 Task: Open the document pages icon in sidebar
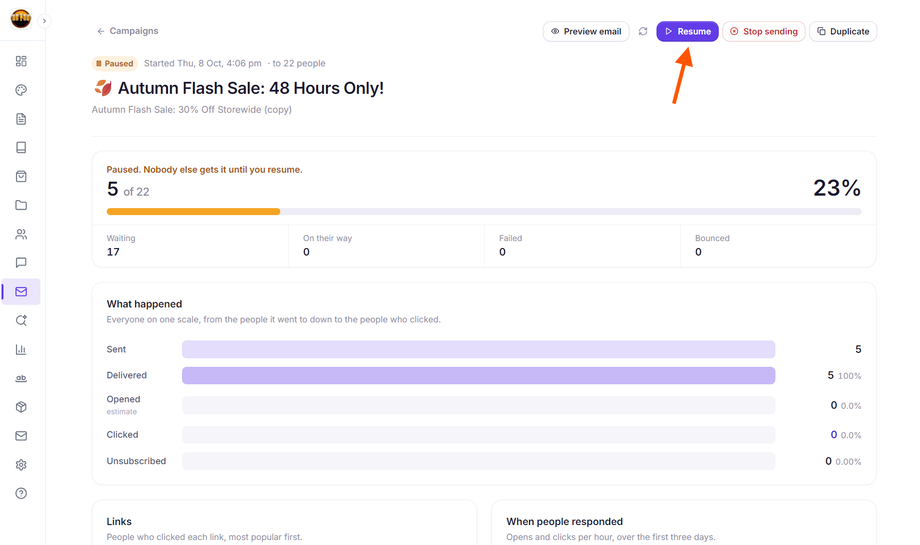click(21, 119)
